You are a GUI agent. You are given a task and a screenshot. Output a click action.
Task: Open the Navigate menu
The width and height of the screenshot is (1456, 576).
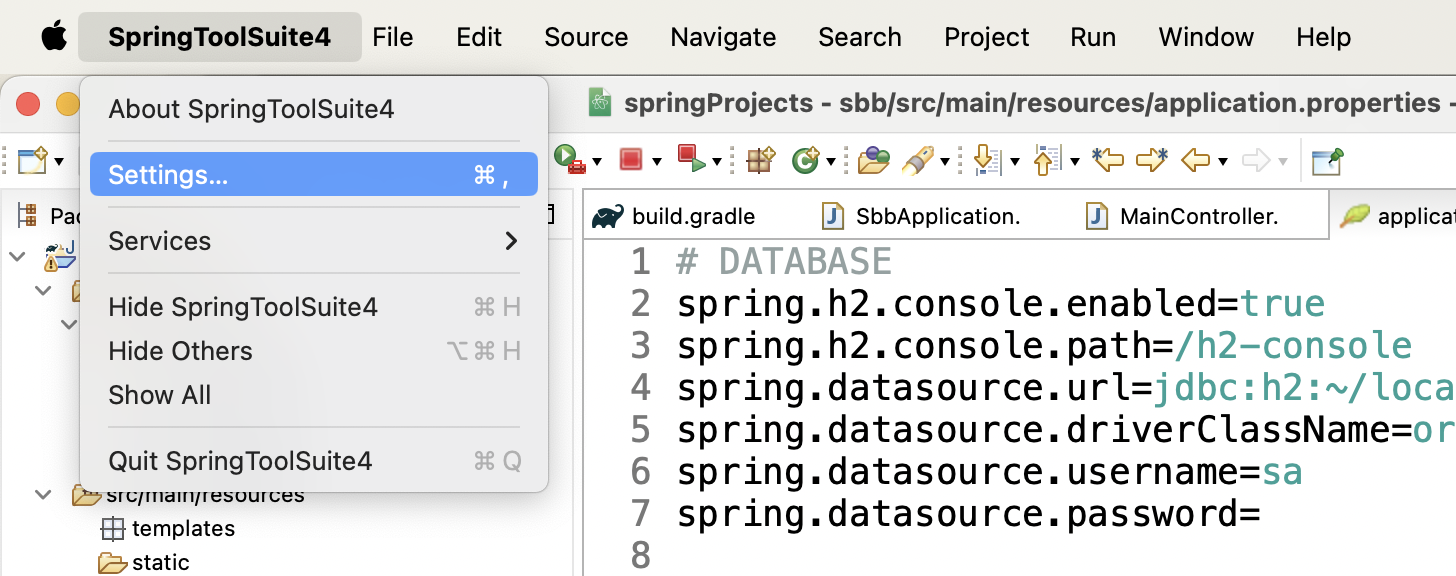click(x=723, y=37)
